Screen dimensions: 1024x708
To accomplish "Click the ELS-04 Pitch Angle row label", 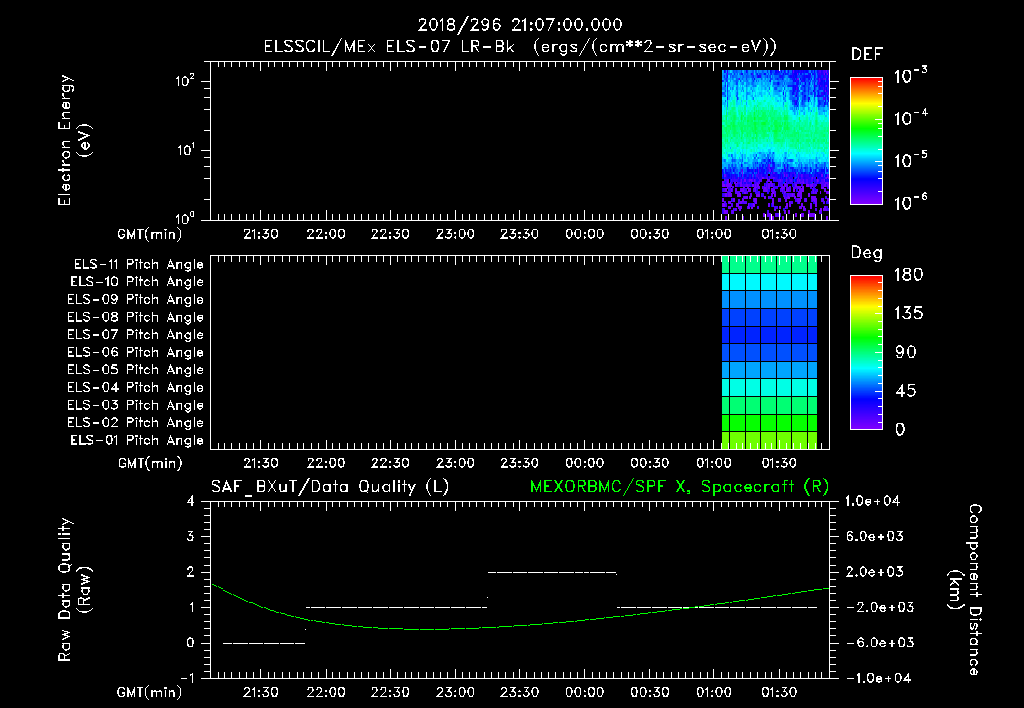I will (x=135, y=388).
